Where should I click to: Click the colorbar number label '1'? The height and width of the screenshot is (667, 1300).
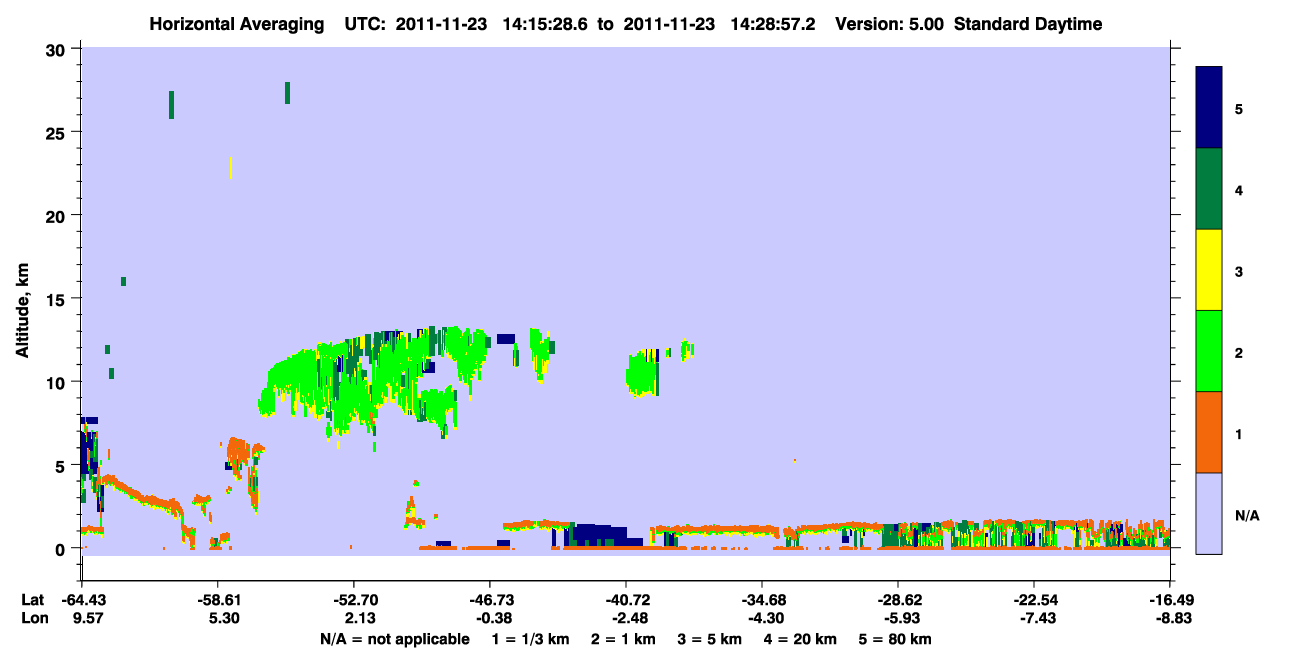(x=1239, y=434)
